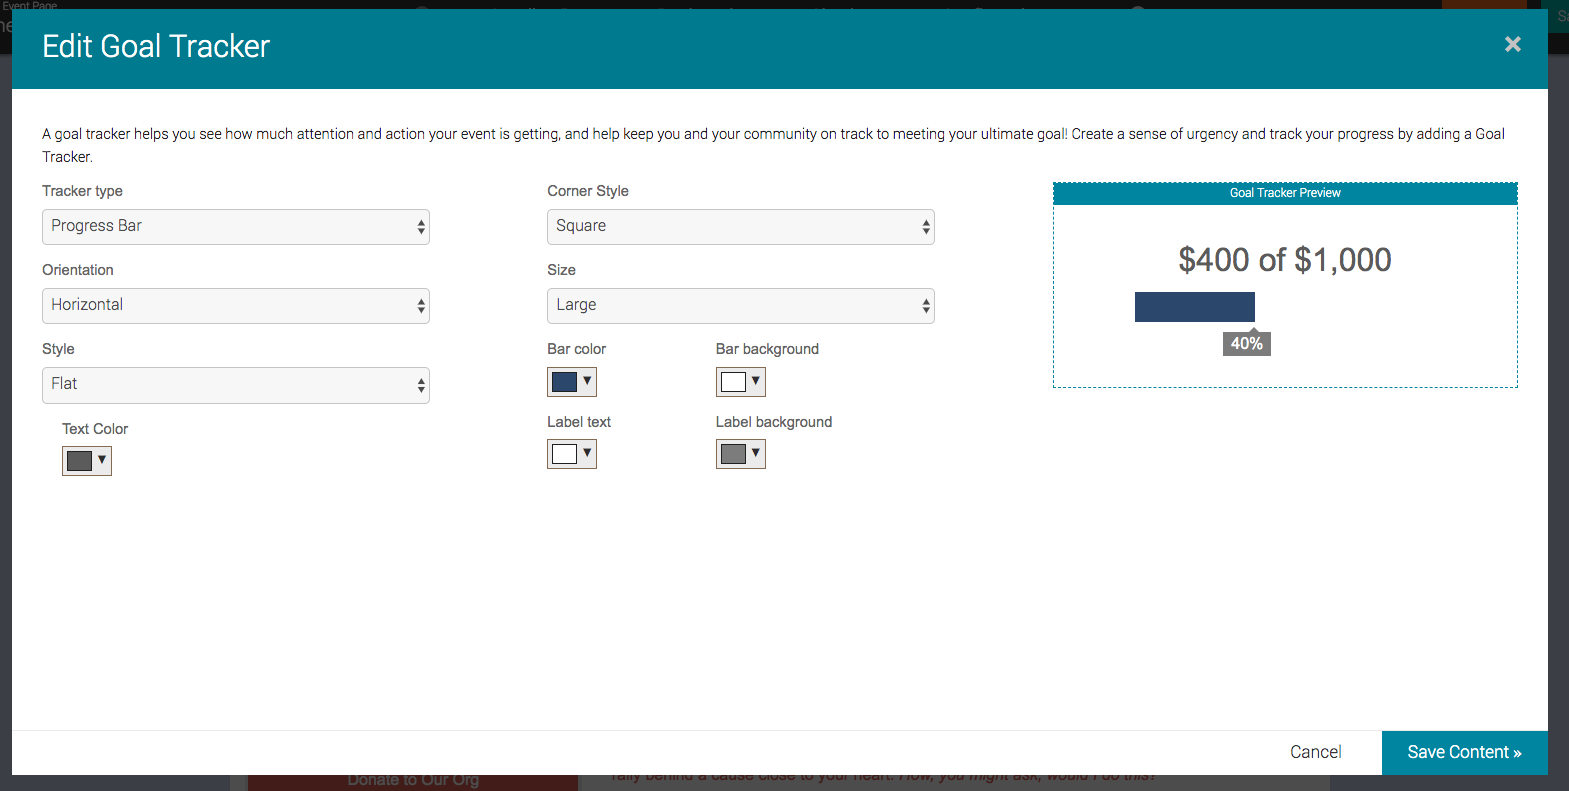Open the Size dropdown showing Large
1569x791 pixels.
(741, 306)
